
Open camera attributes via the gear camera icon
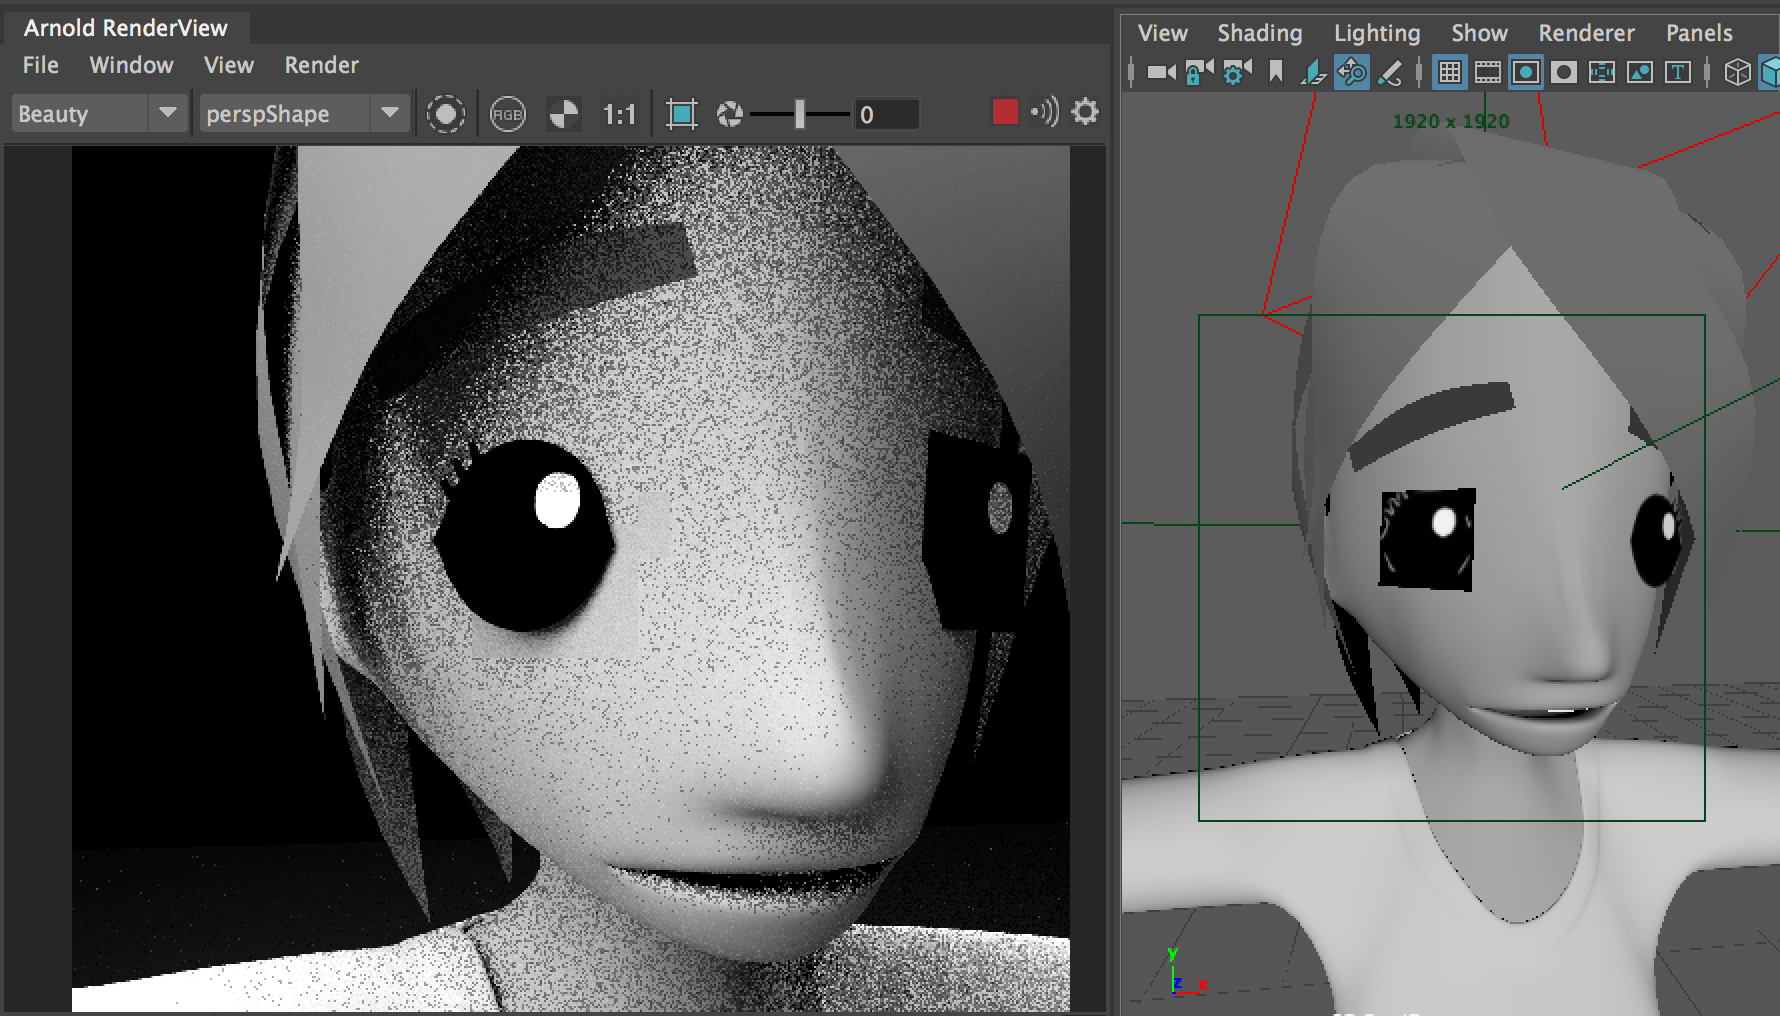[x=1235, y=72]
